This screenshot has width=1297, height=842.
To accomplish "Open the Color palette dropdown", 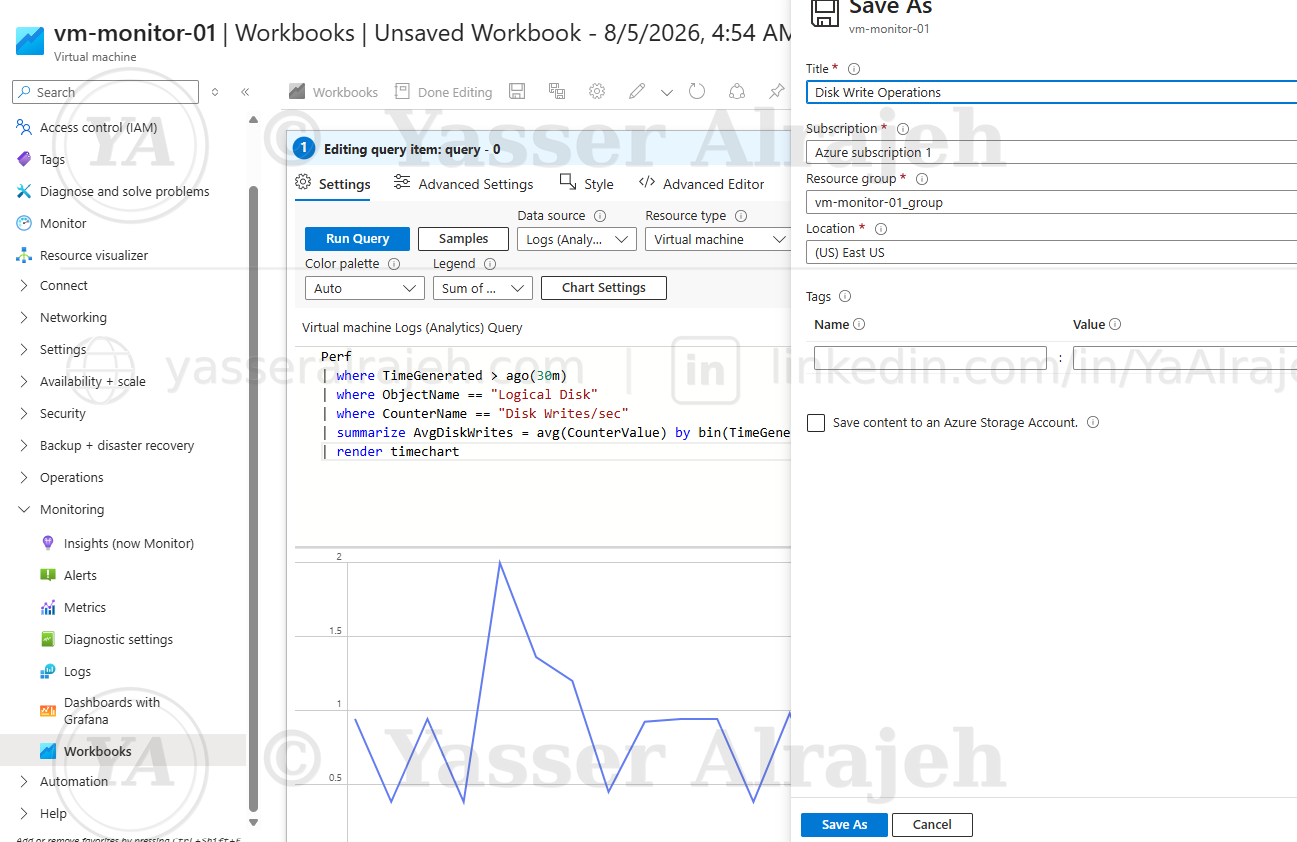I will click(x=365, y=288).
